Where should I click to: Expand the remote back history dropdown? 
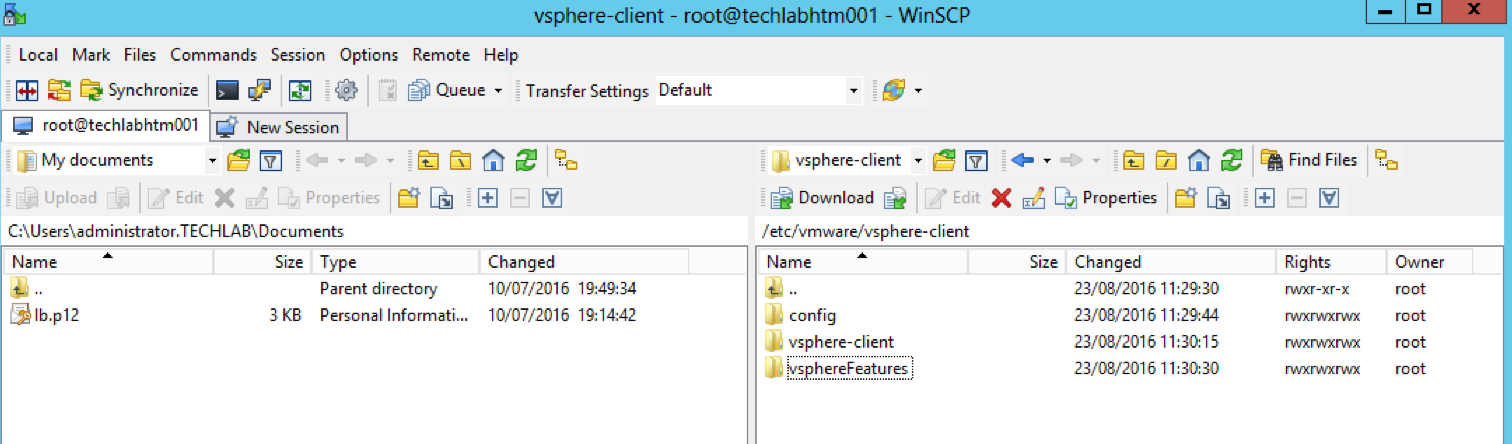click(x=1046, y=160)
